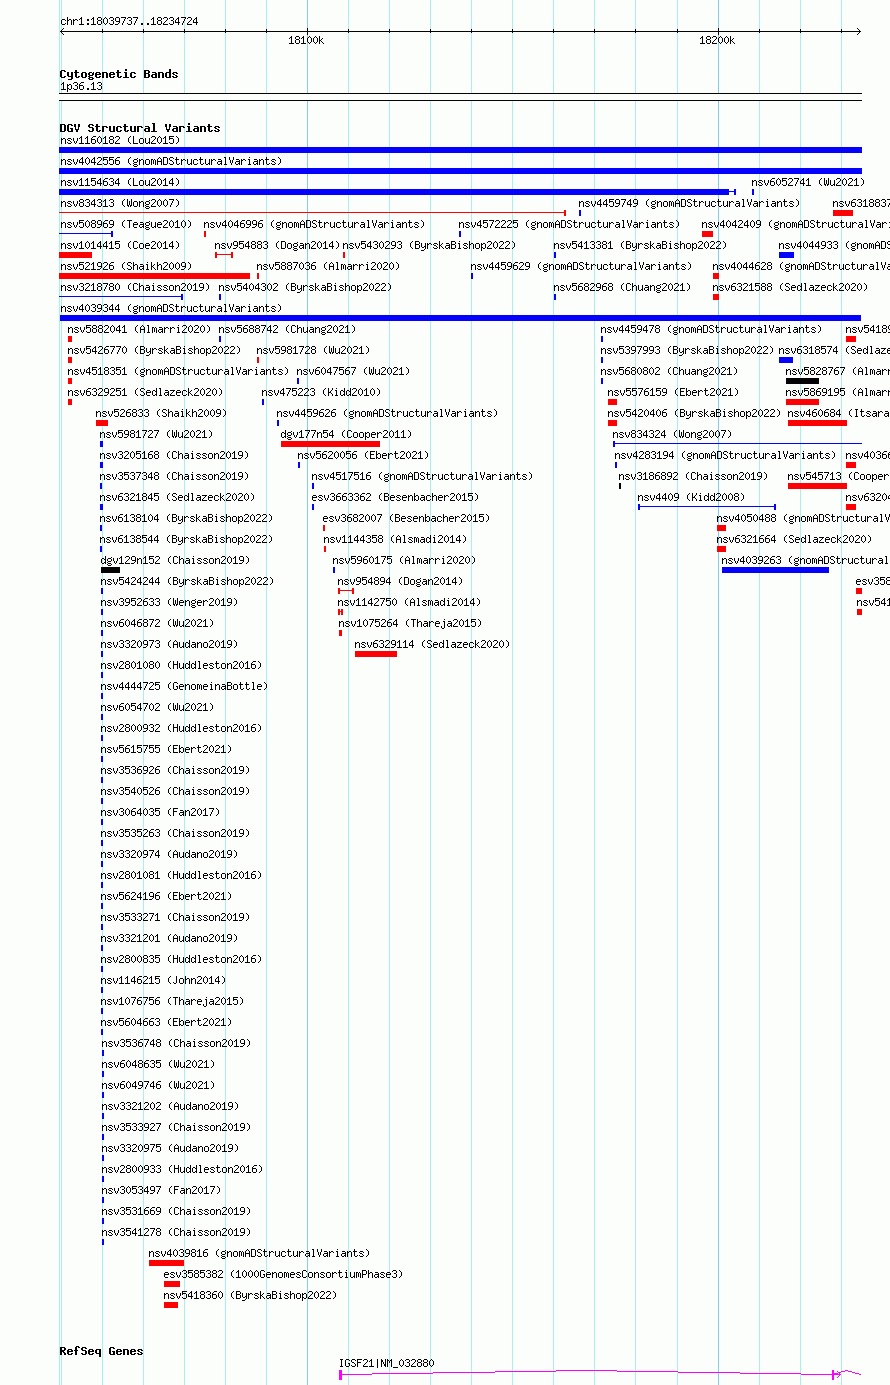Viewport: 890px width, 1385px height.
Task: Open nsv3218780 (Chaisson2019) variant
Action: tap(135, 287)
